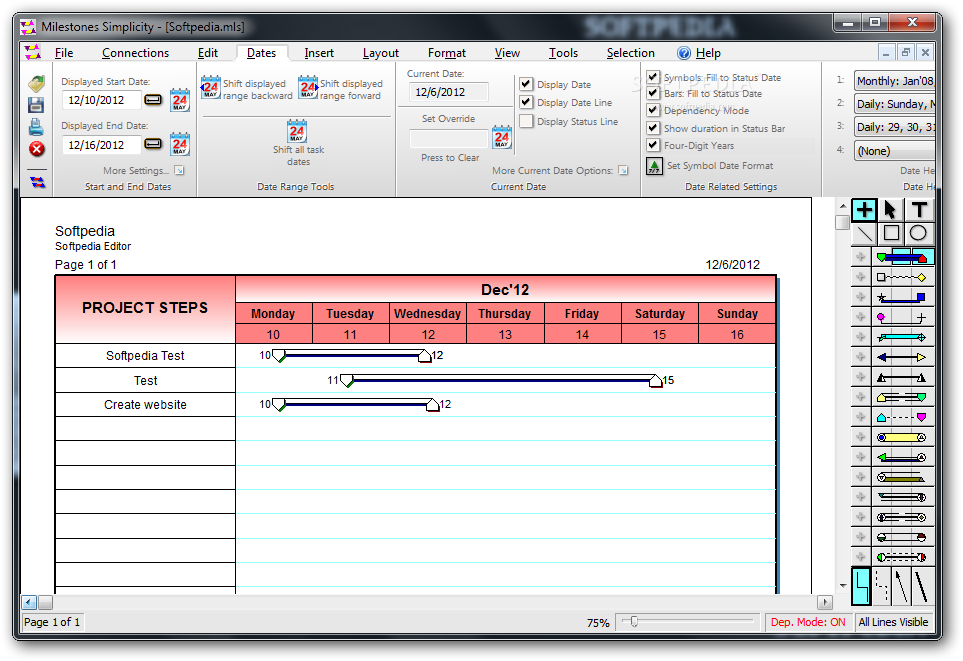The width and height of the screenshot is (963, 661).
Task: Toggle Display Date Line checkbox
Action: (526, 102)
